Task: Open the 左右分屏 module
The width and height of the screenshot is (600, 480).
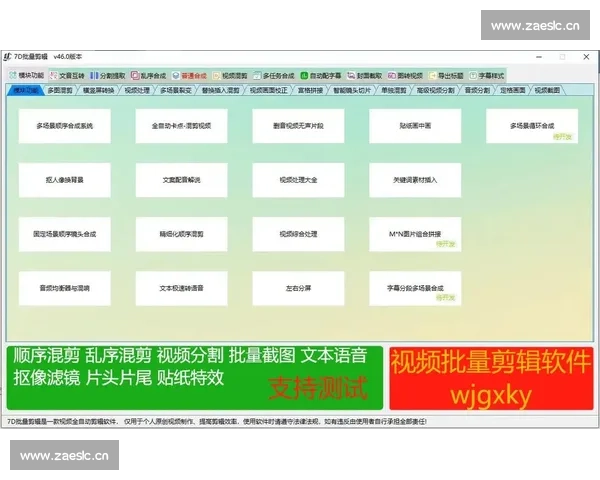Action: point(298,288)
